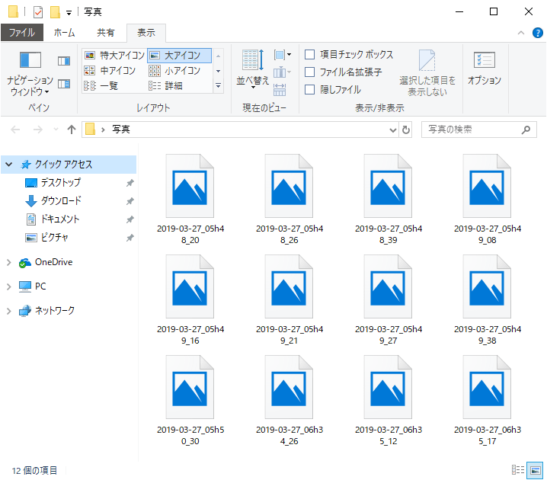
Task: Expand the PC tree node
Action: coord(9,287)
